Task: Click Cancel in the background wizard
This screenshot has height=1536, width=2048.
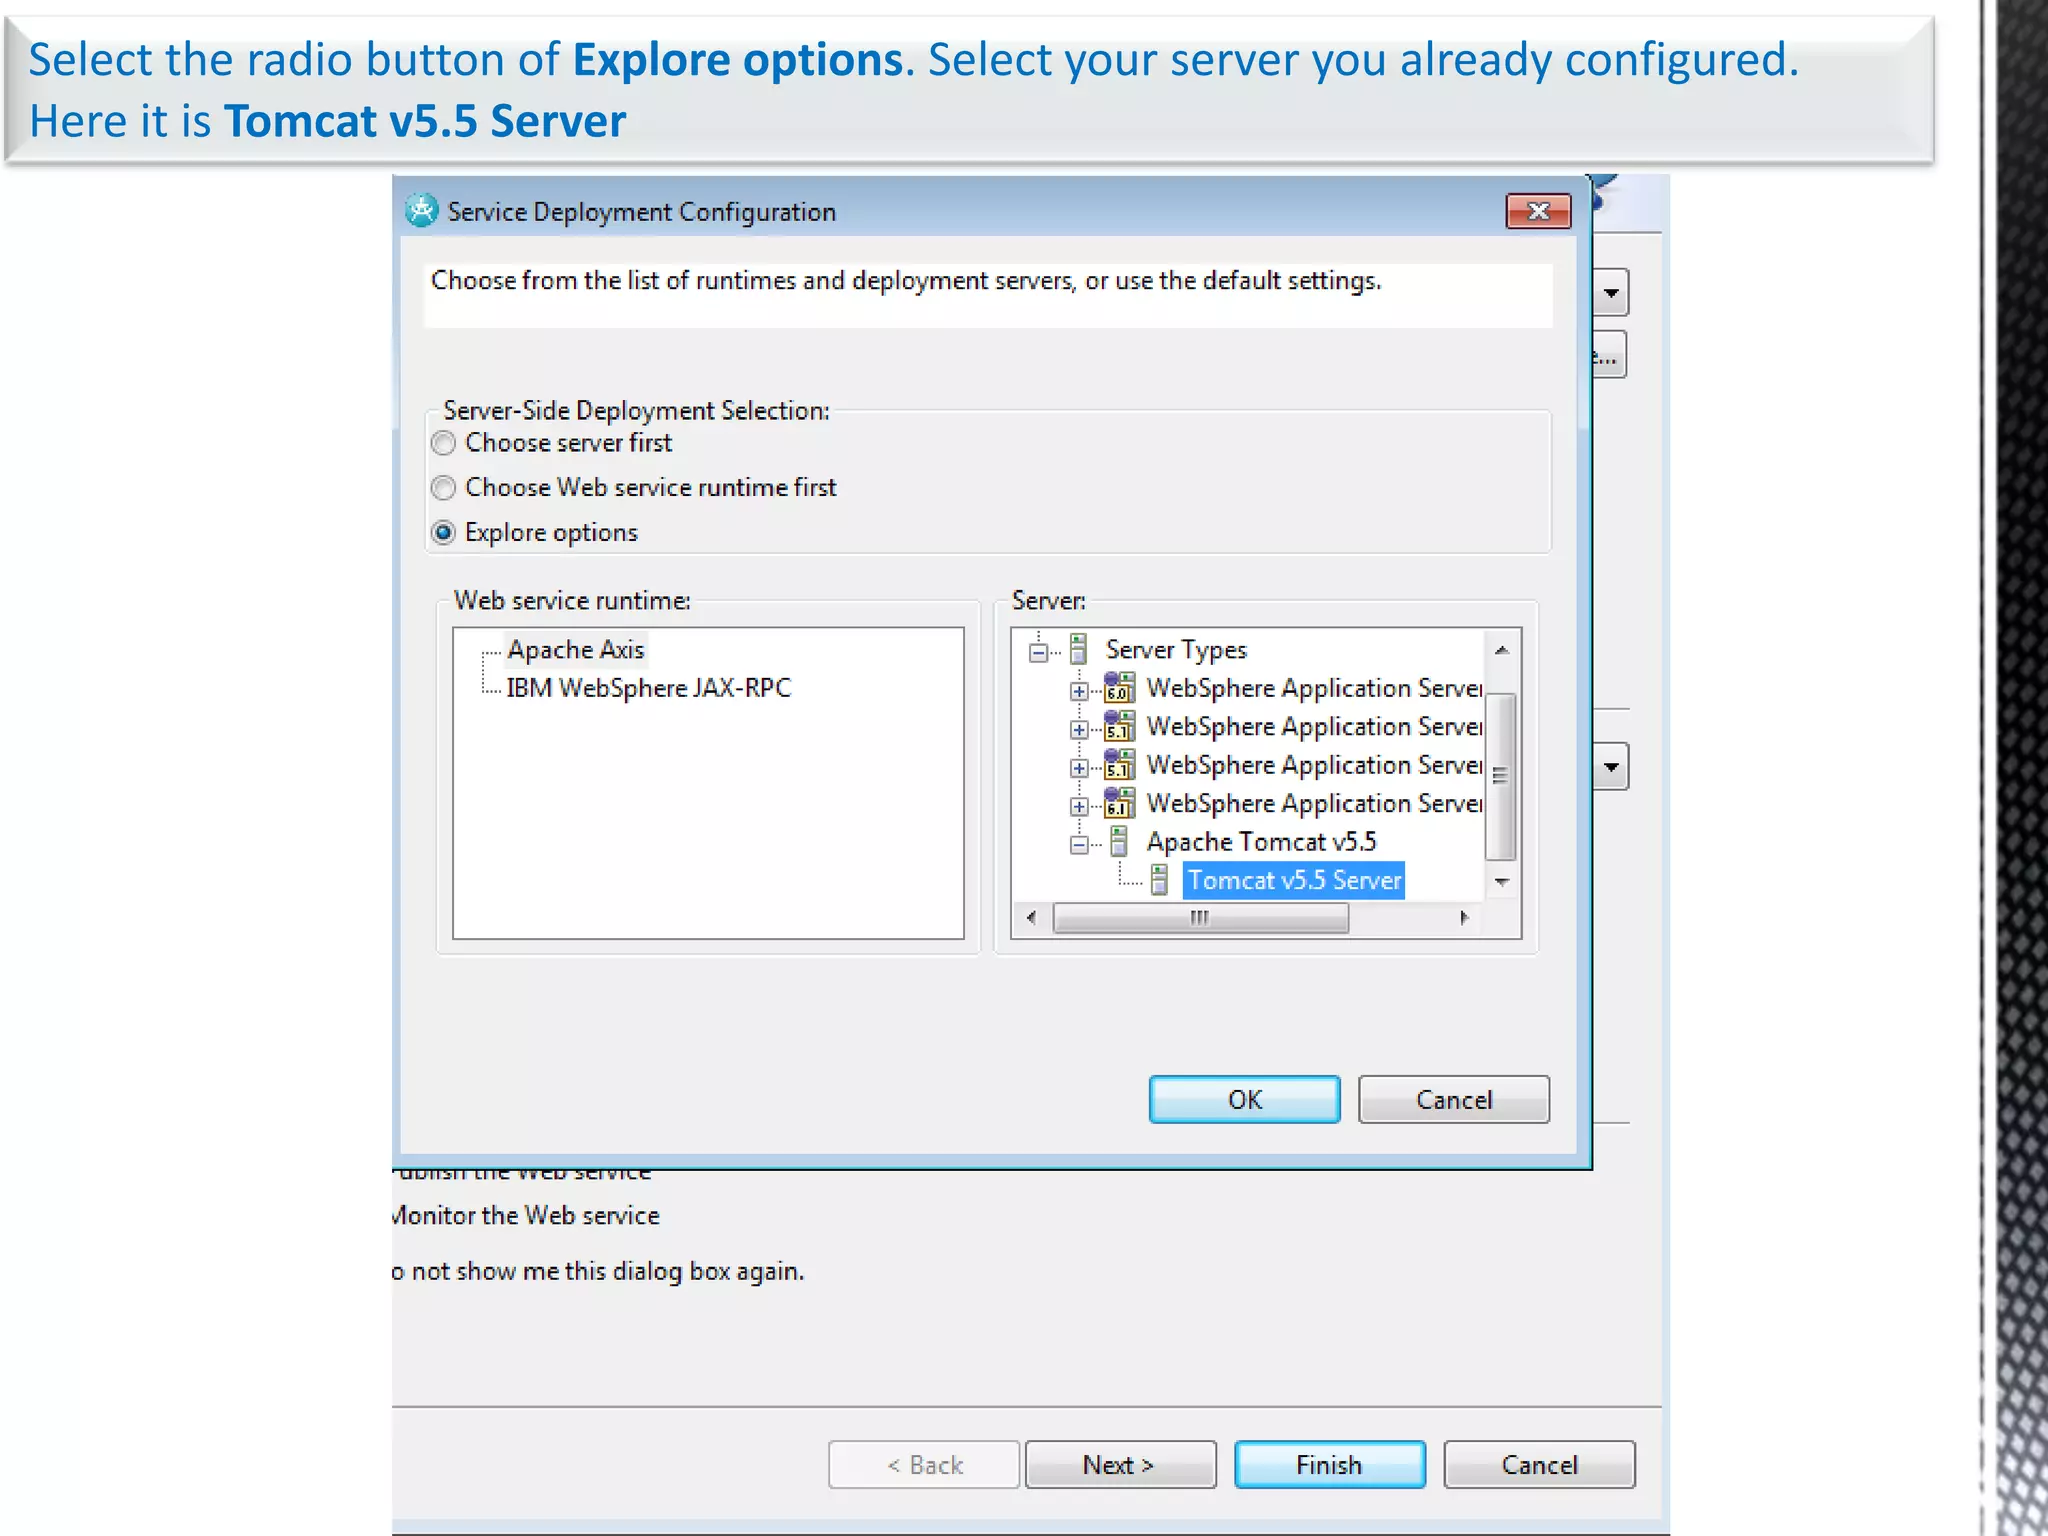Action: [1539, 1465]
